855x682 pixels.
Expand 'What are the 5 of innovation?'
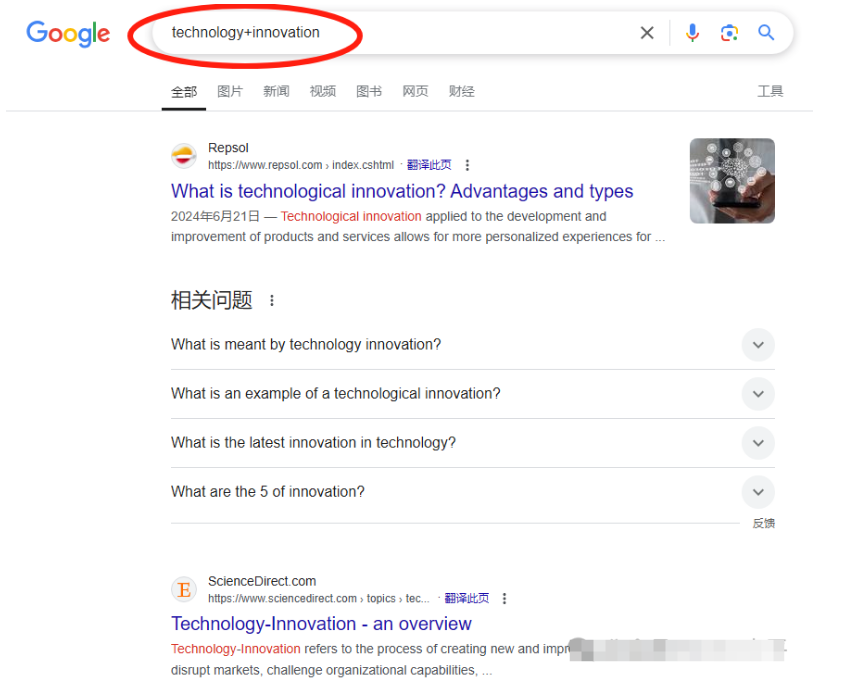tap(758, 492)
